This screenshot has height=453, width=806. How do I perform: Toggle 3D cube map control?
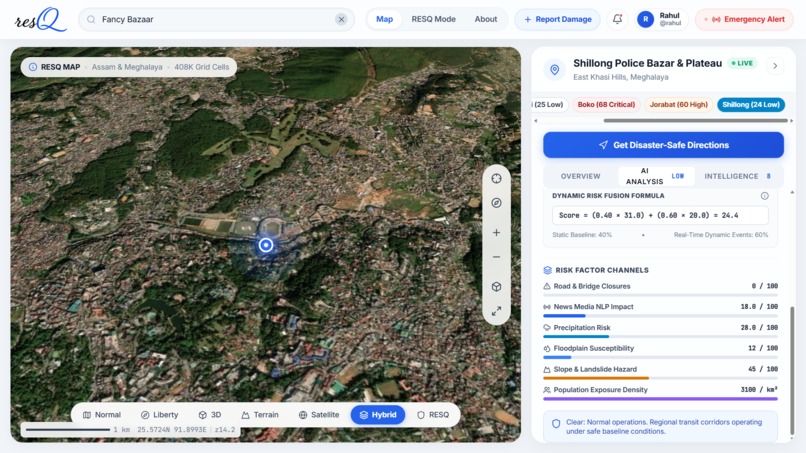point(496,286)
